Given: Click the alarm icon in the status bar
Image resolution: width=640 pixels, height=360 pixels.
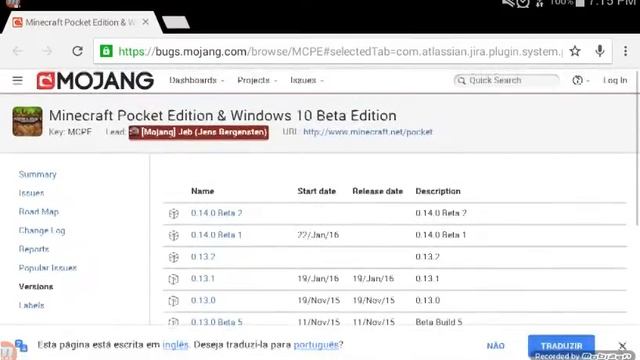Looking at the screenshot, I should pyautogui.click(x=523, y=3).
